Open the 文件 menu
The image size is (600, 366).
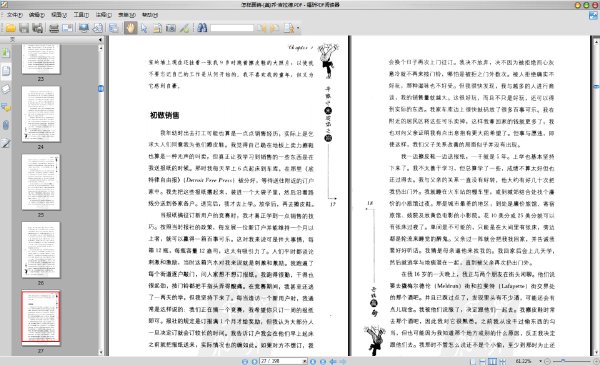[14, 15]
